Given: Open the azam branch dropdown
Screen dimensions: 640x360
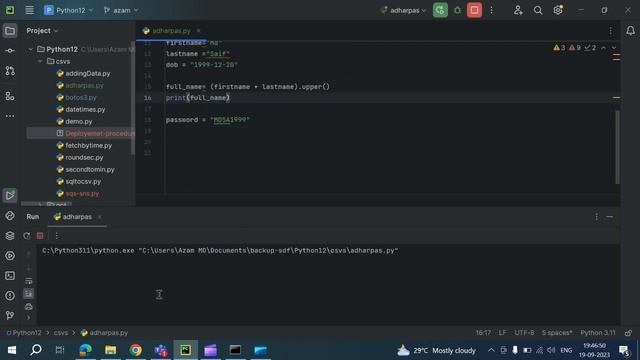Looking at the screenshot, I should coord(121,10).
